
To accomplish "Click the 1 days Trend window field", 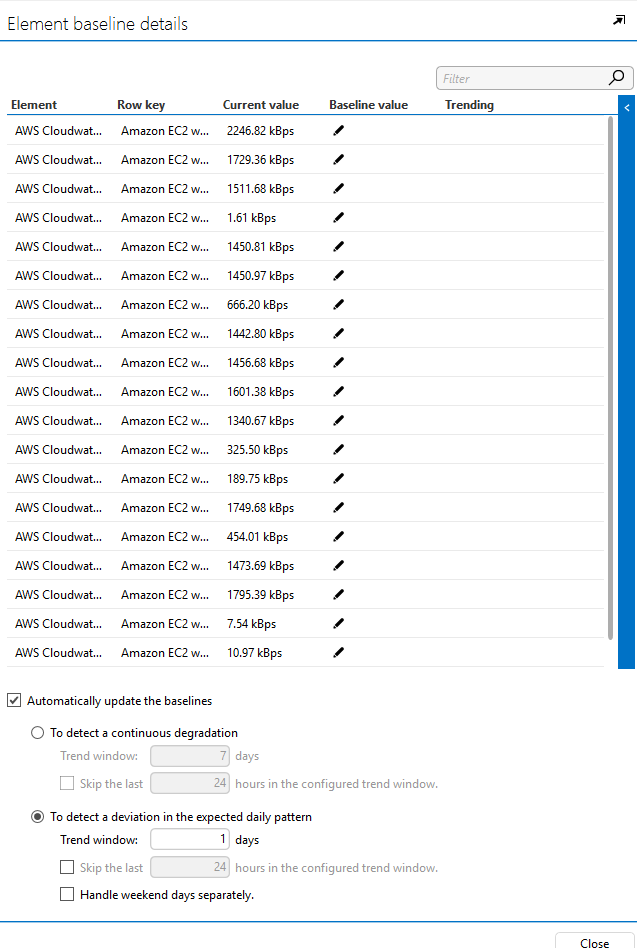I will [190, 840].
